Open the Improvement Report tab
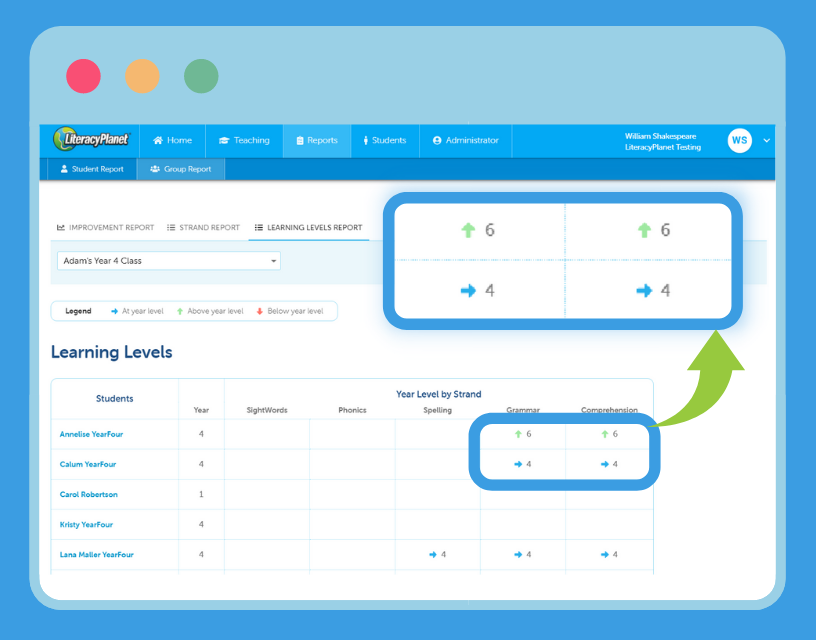Screen dimensions: 816x640 tap(105, 228)
